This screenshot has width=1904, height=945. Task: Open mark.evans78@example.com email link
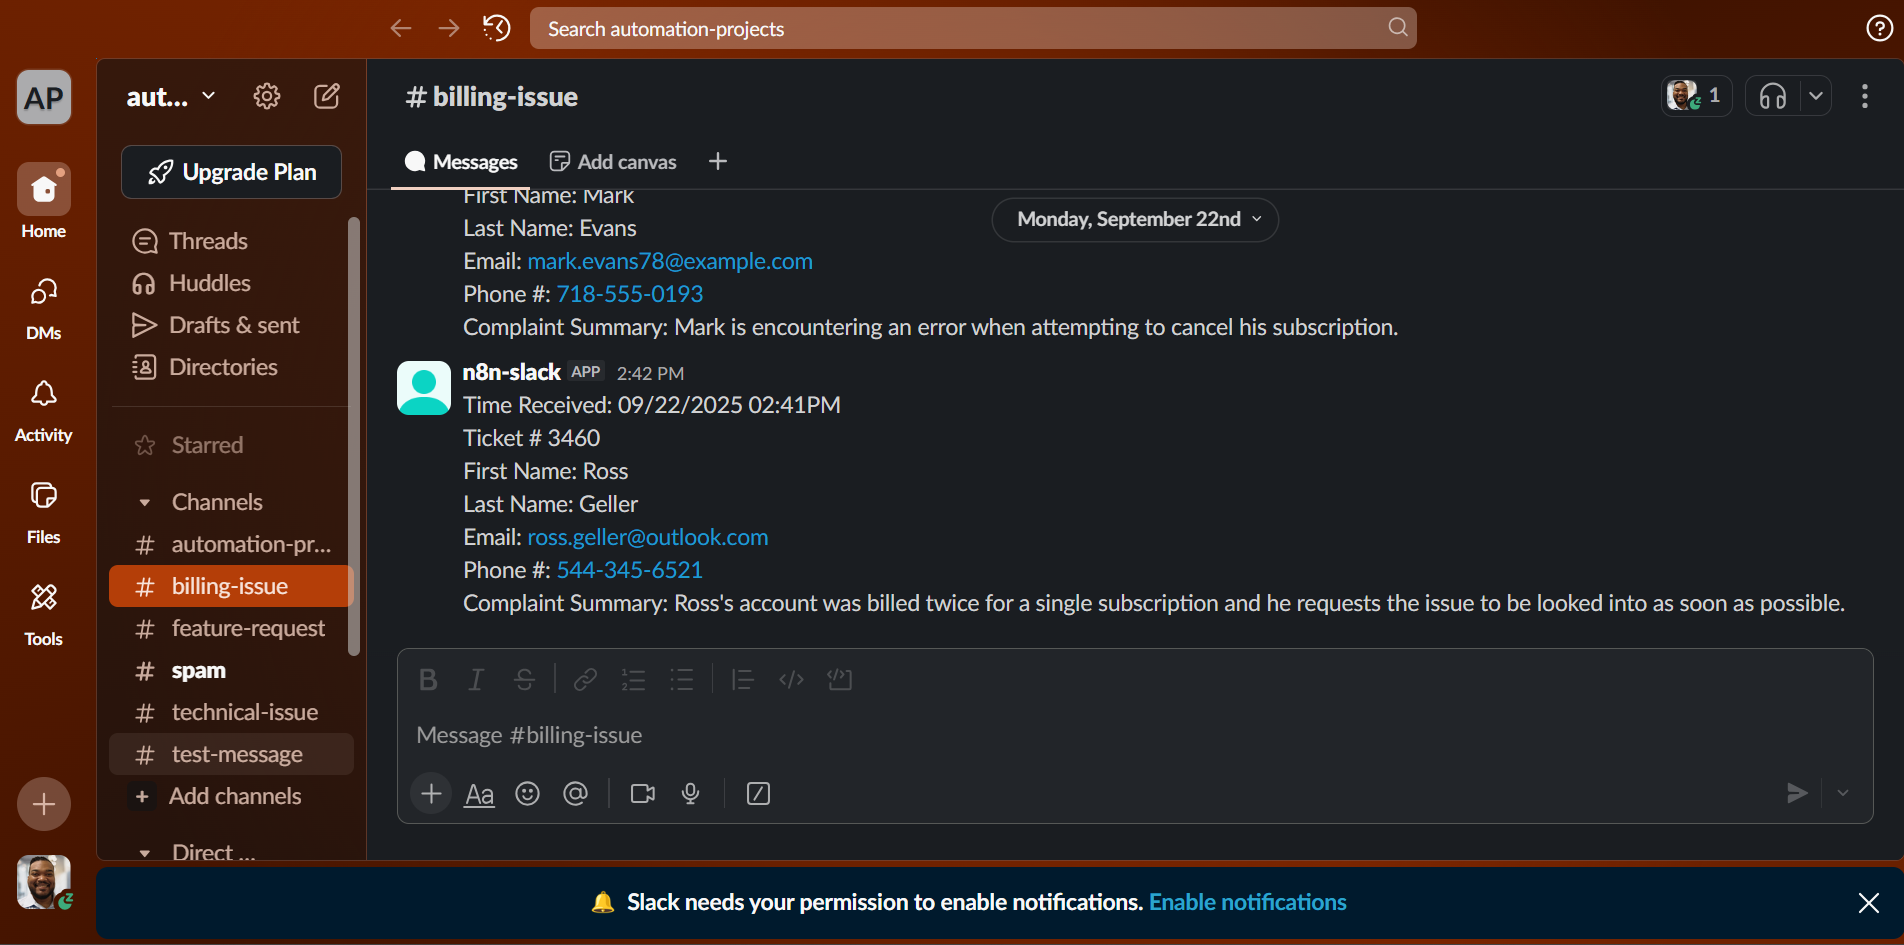pos(670,261)
